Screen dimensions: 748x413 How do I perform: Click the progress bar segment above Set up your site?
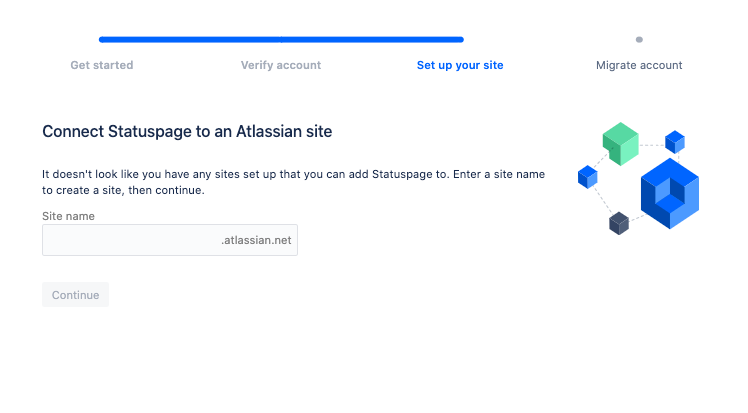coord(373,40)
